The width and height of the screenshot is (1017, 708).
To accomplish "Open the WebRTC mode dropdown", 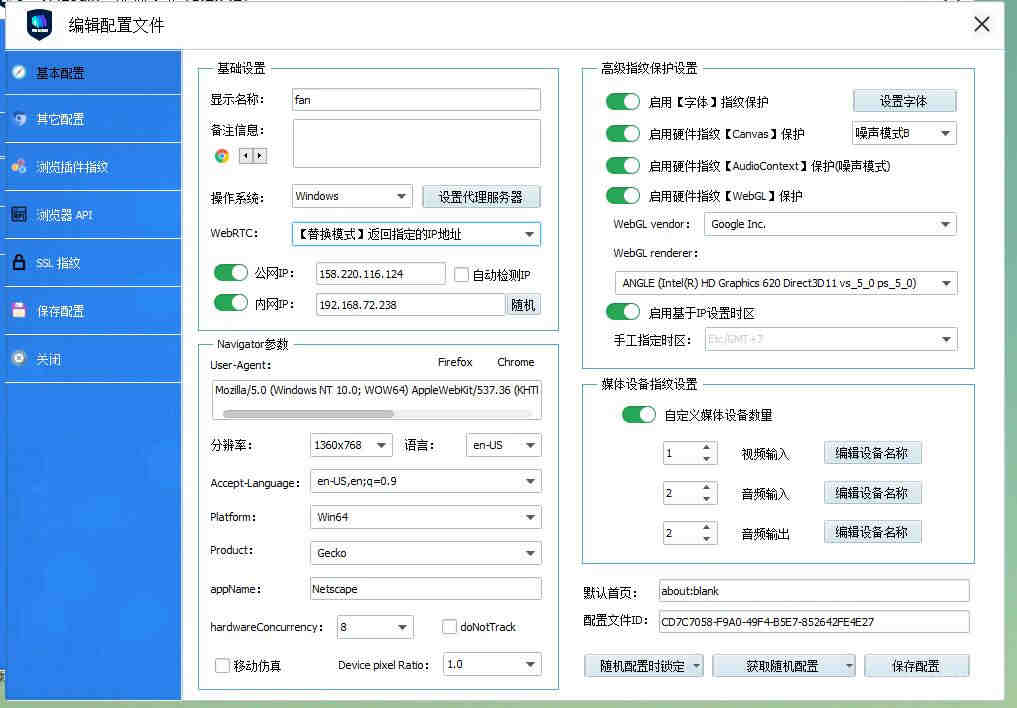I will pyautogui.click(x=416, y=234).
